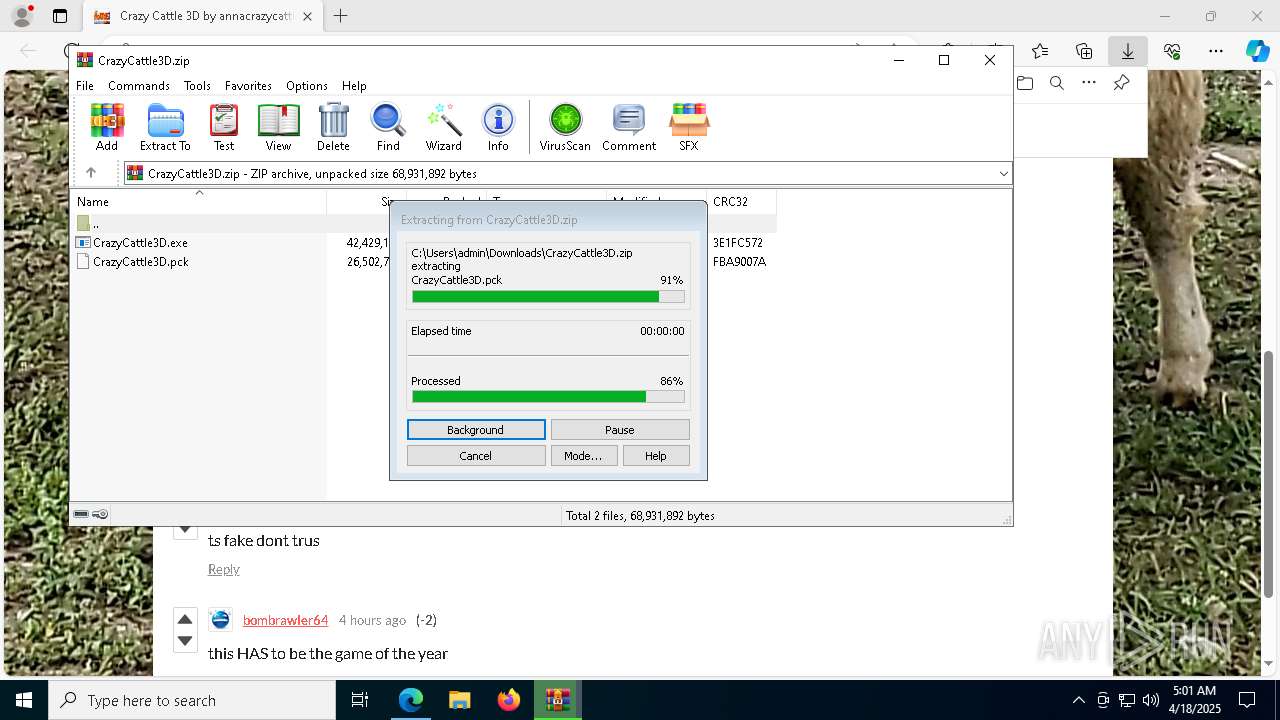This screenshot has height=720, width=1280.
Task: Click the Mode... button
Action: click(583, 456)
